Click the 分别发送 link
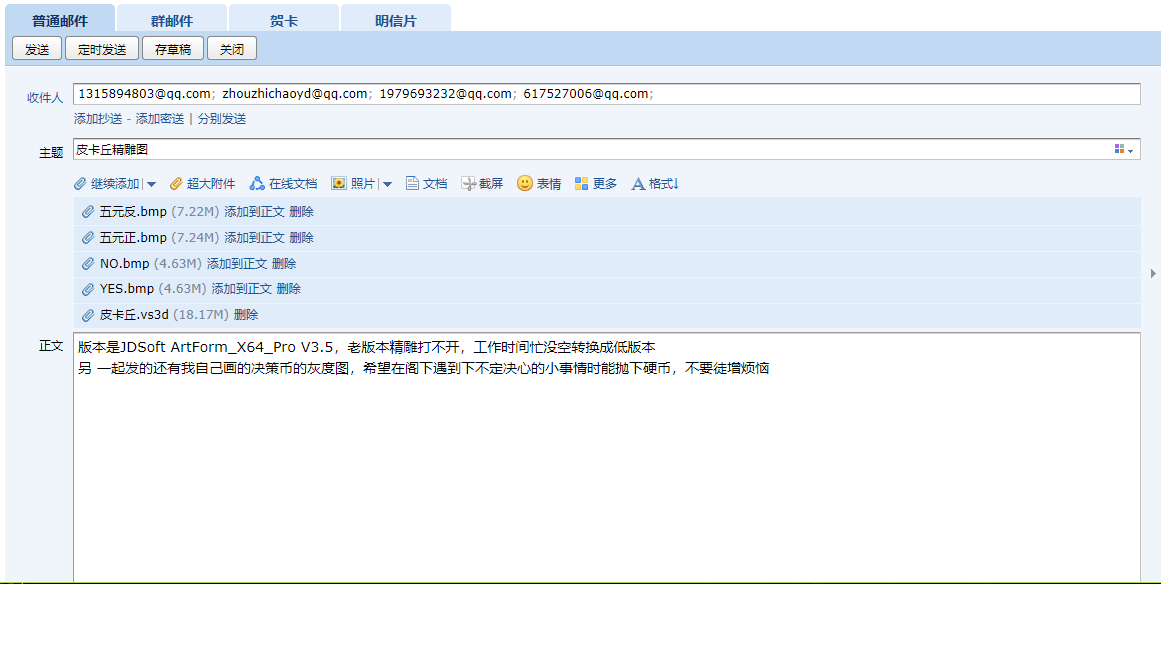Screen dimensions: 1161x648 (x=222, y=119)
